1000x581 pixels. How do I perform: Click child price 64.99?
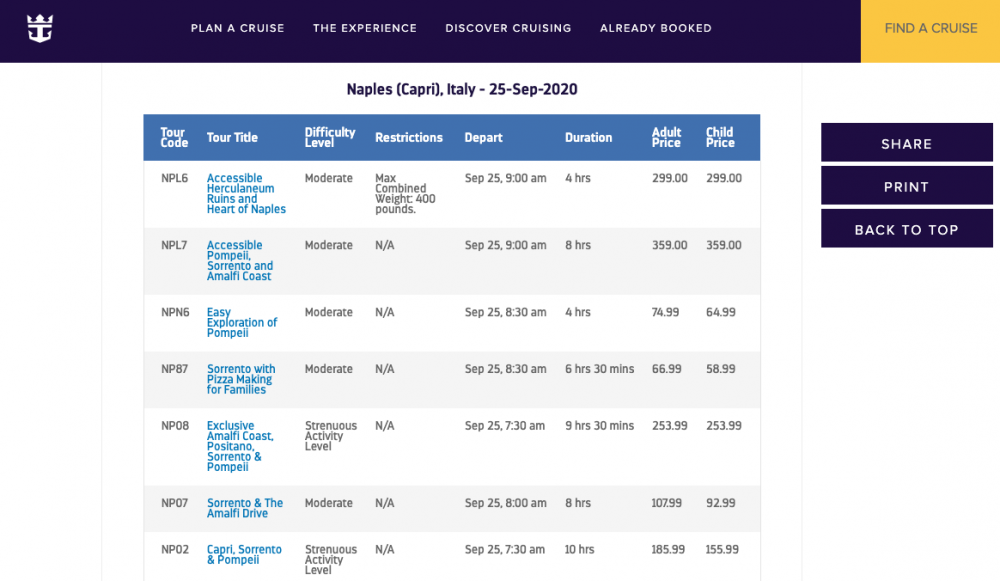tap(721, 312)
